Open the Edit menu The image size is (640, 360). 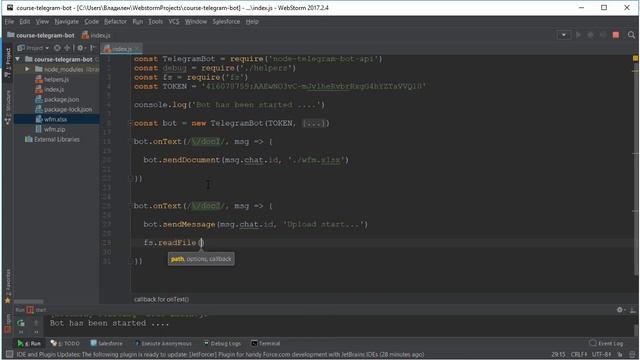pos(25,22)
